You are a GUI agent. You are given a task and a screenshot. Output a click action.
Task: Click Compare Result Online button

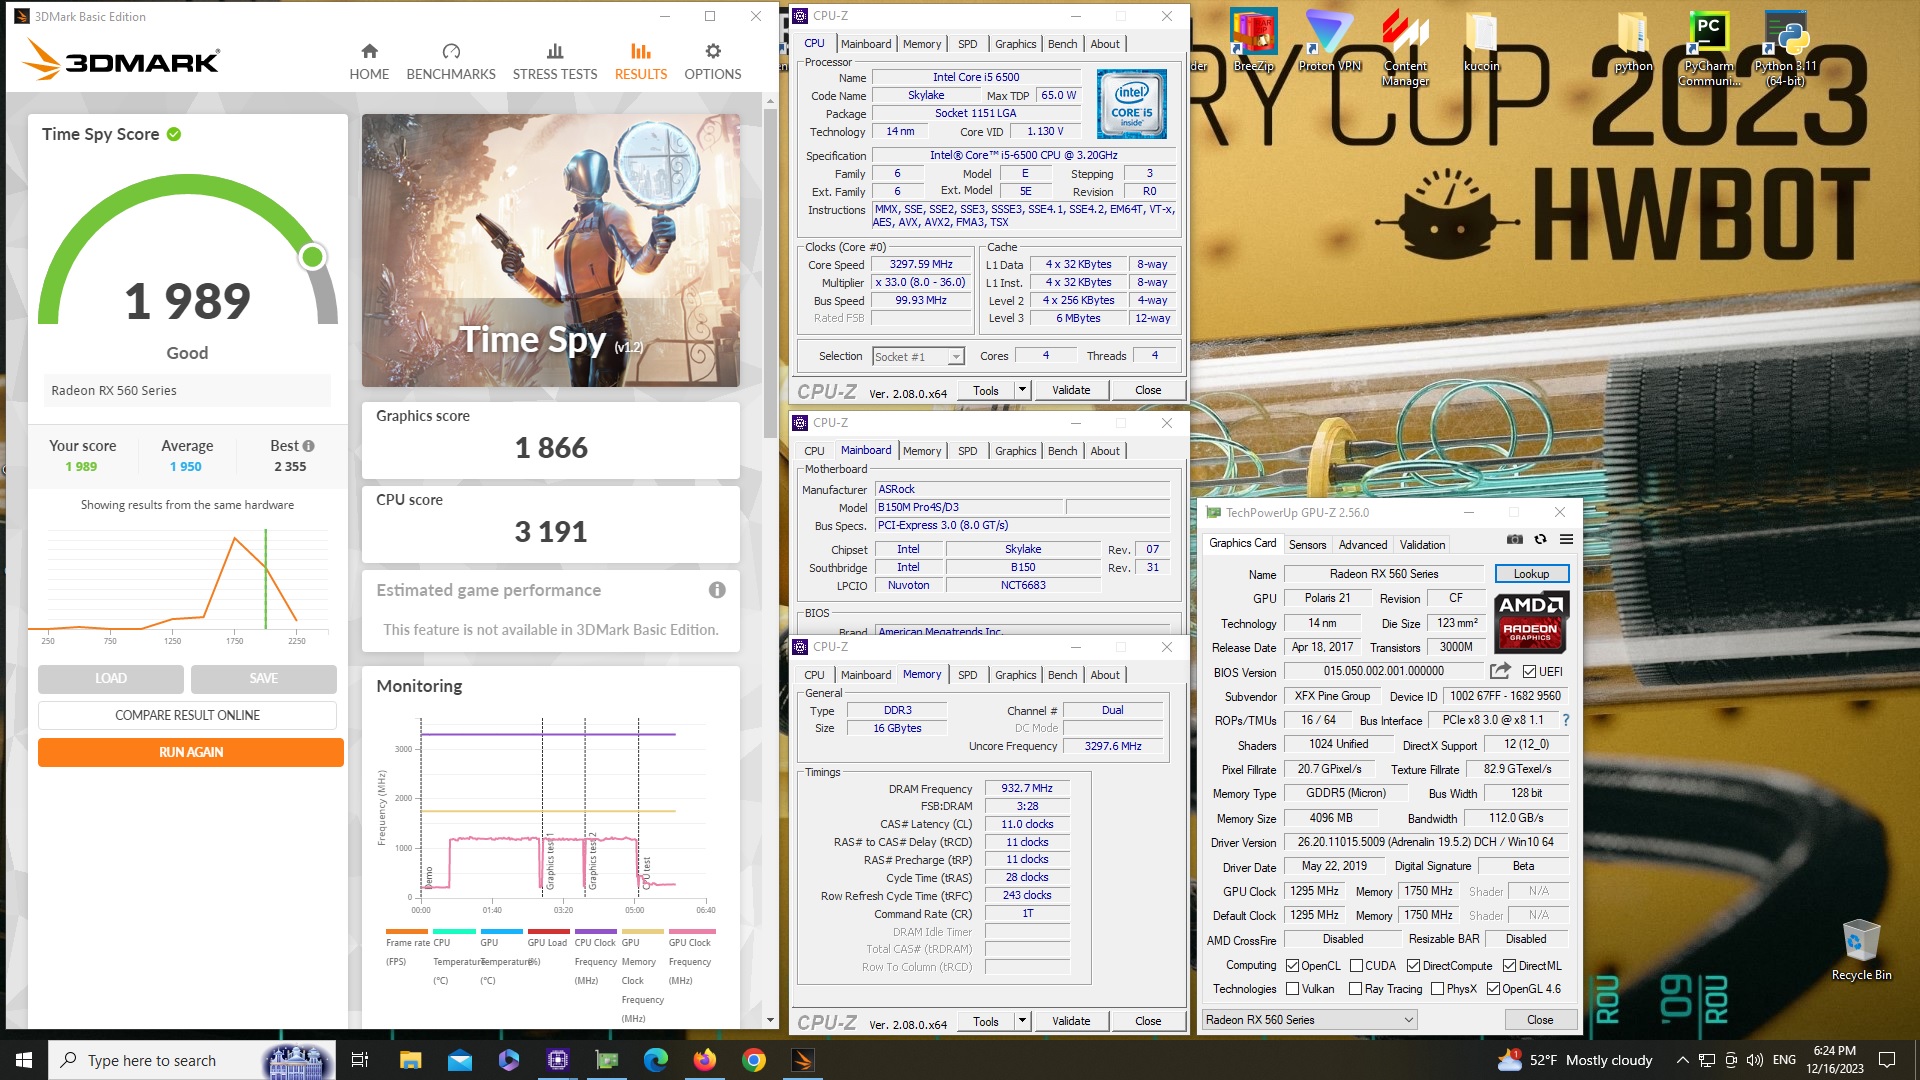pos(187,715)
